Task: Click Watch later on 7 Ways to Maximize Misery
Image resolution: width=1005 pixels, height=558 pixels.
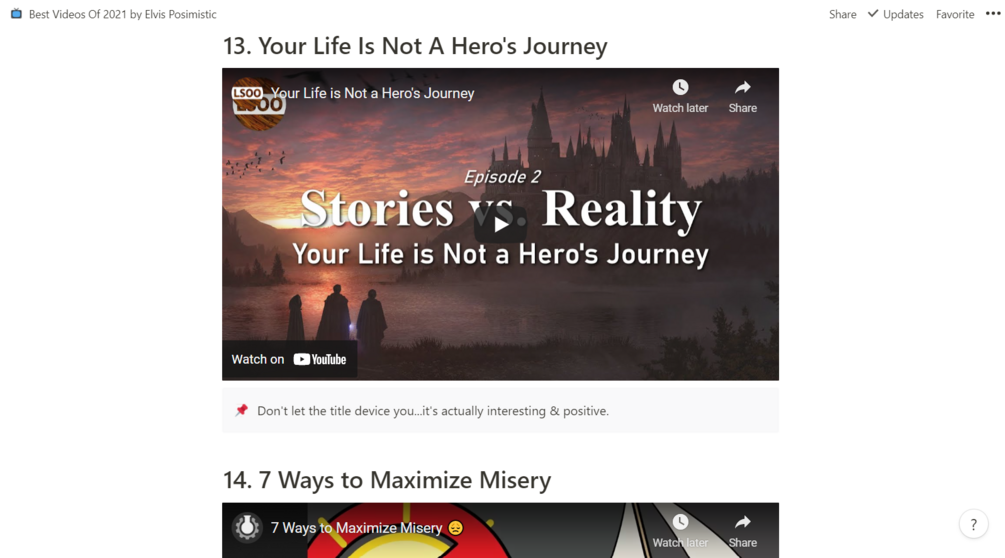Action: [x=680, y=531]
